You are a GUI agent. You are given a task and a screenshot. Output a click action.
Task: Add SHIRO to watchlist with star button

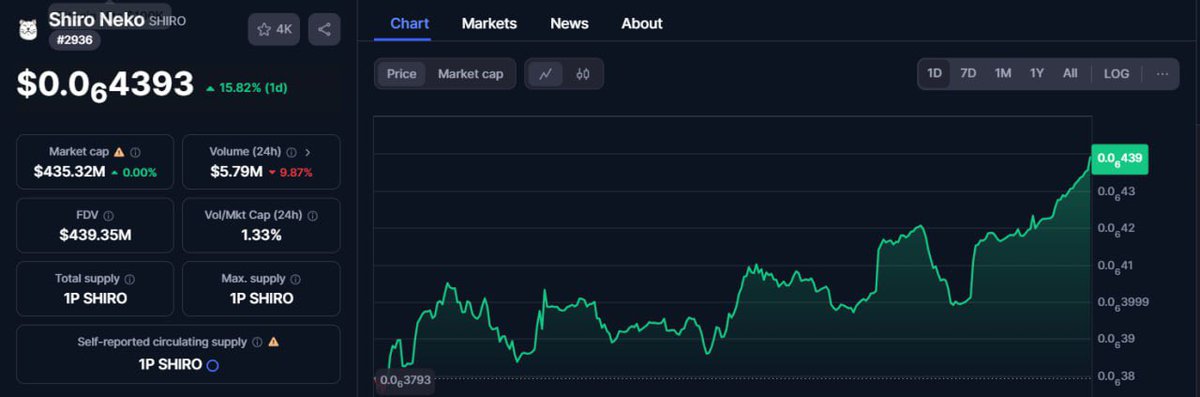(x=274, y=29)
